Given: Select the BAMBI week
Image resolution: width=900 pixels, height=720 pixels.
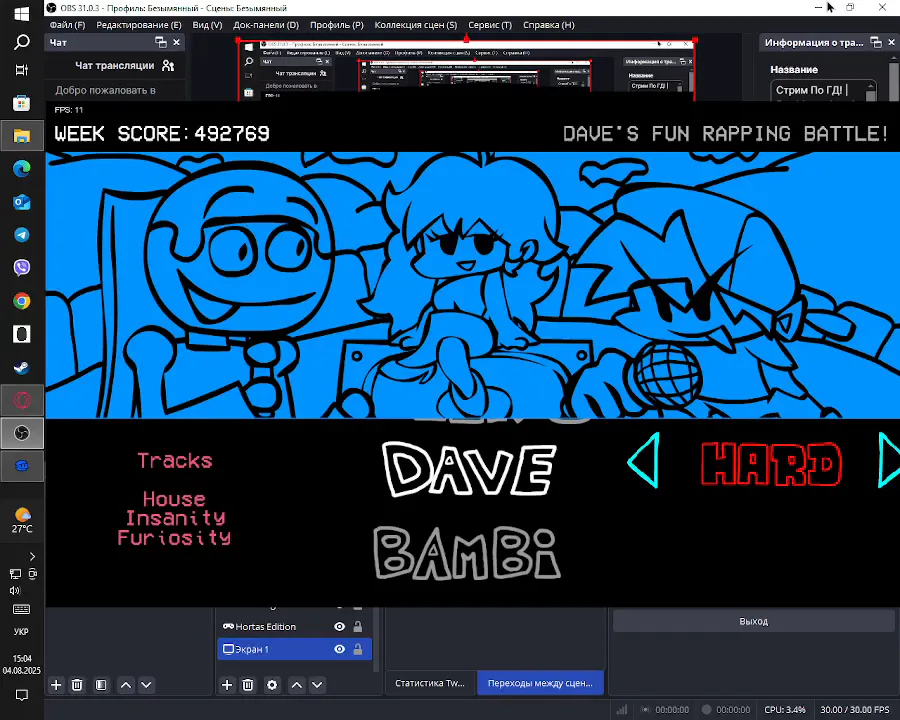Looking at the screenshot, I should (x=467, y=553).
